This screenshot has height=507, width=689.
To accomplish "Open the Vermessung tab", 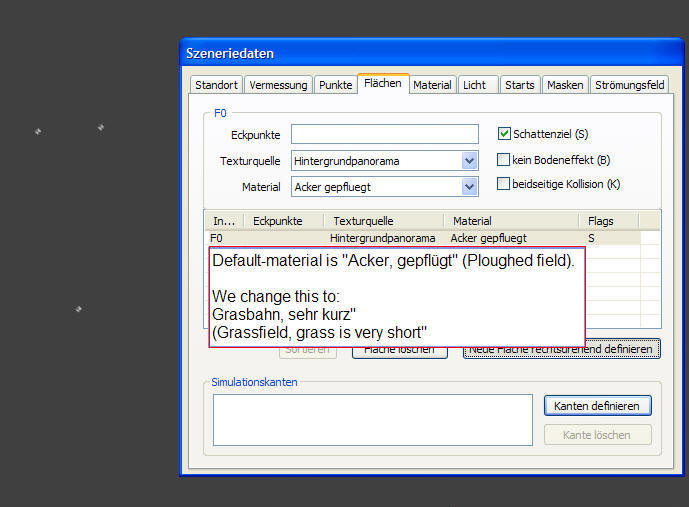I will [x=278, y=85].
